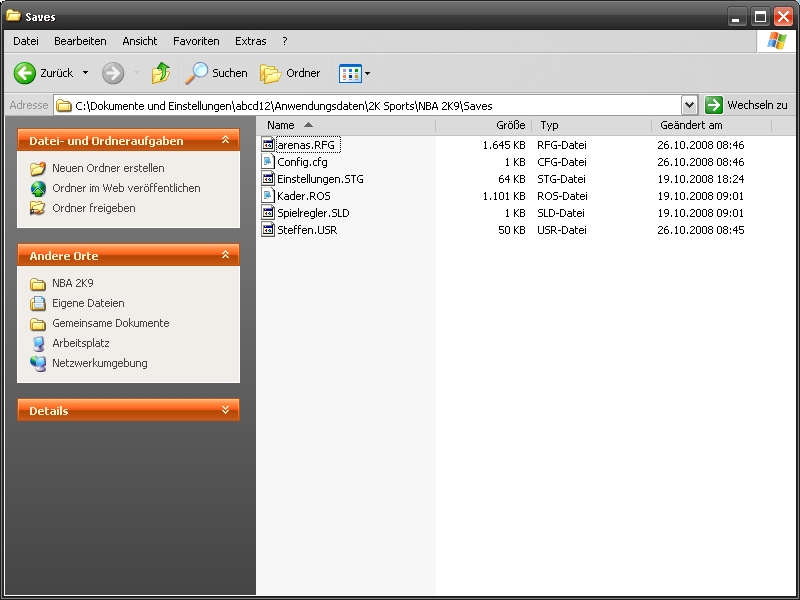Open the Extras menu
800x600 pixels.
251,41
